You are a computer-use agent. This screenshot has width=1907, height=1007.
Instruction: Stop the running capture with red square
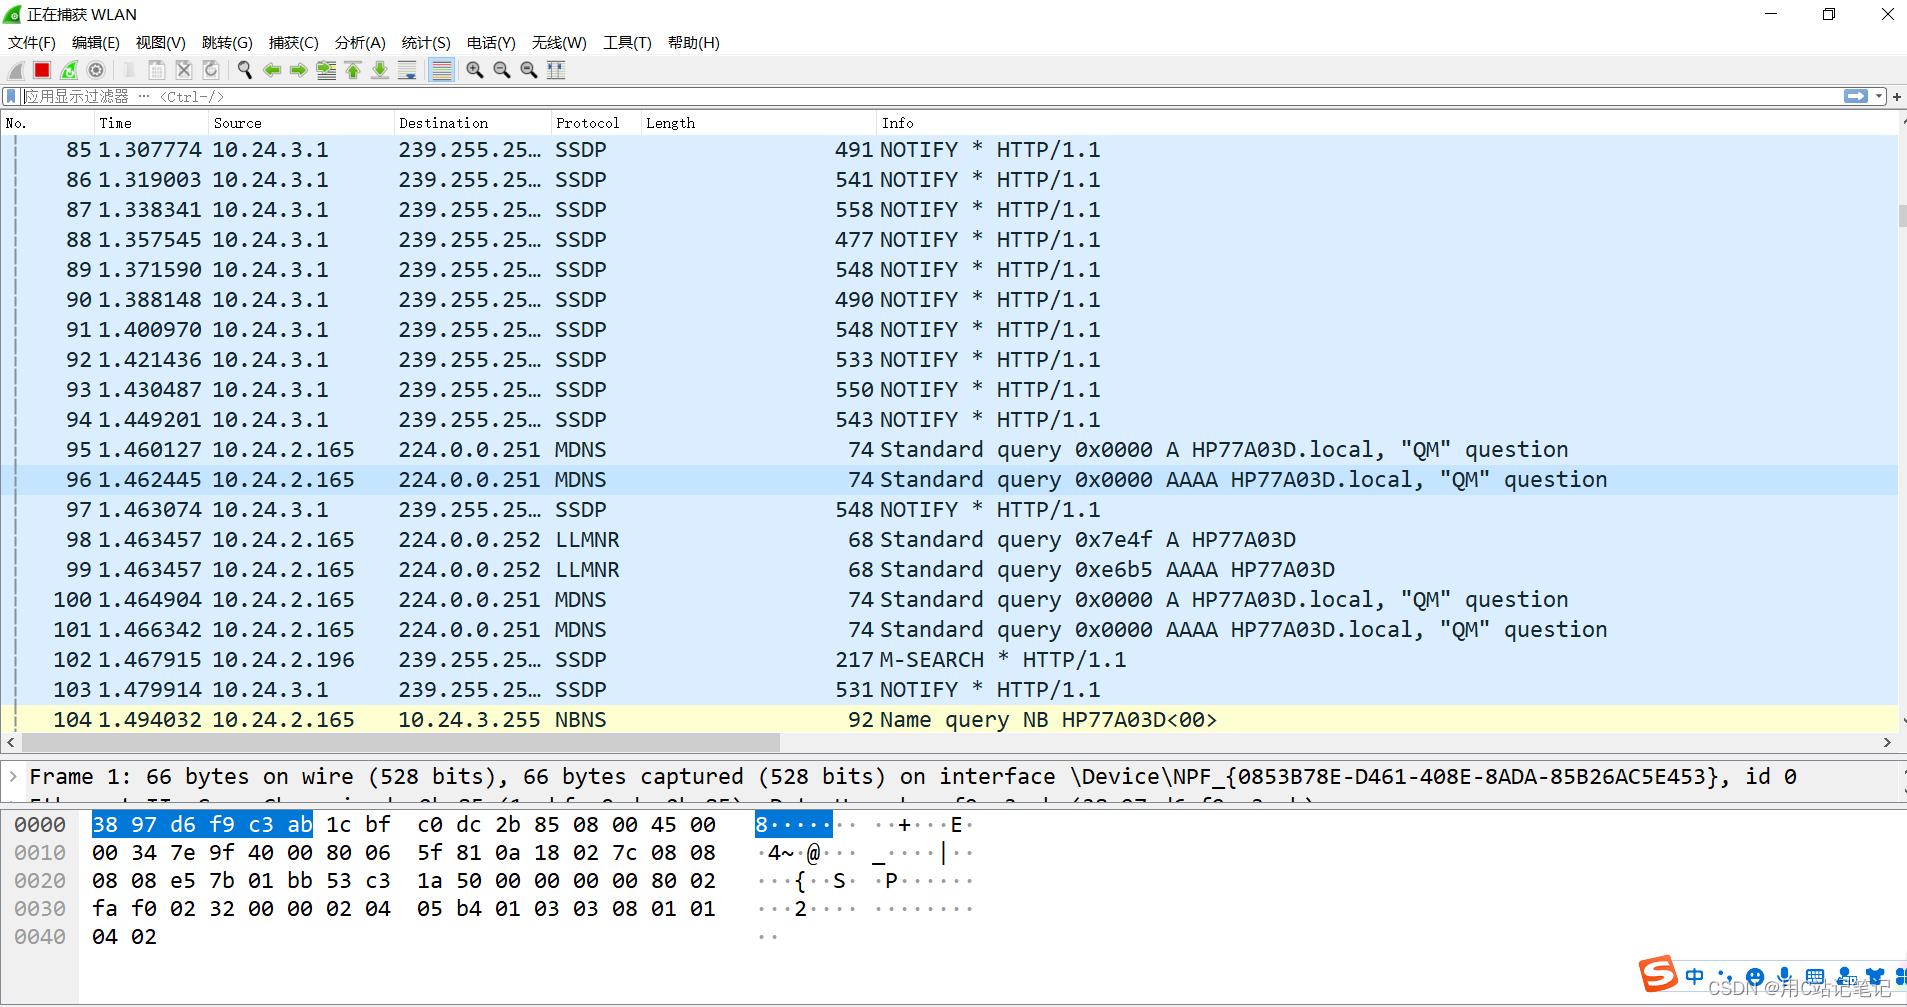coord(42,70)
